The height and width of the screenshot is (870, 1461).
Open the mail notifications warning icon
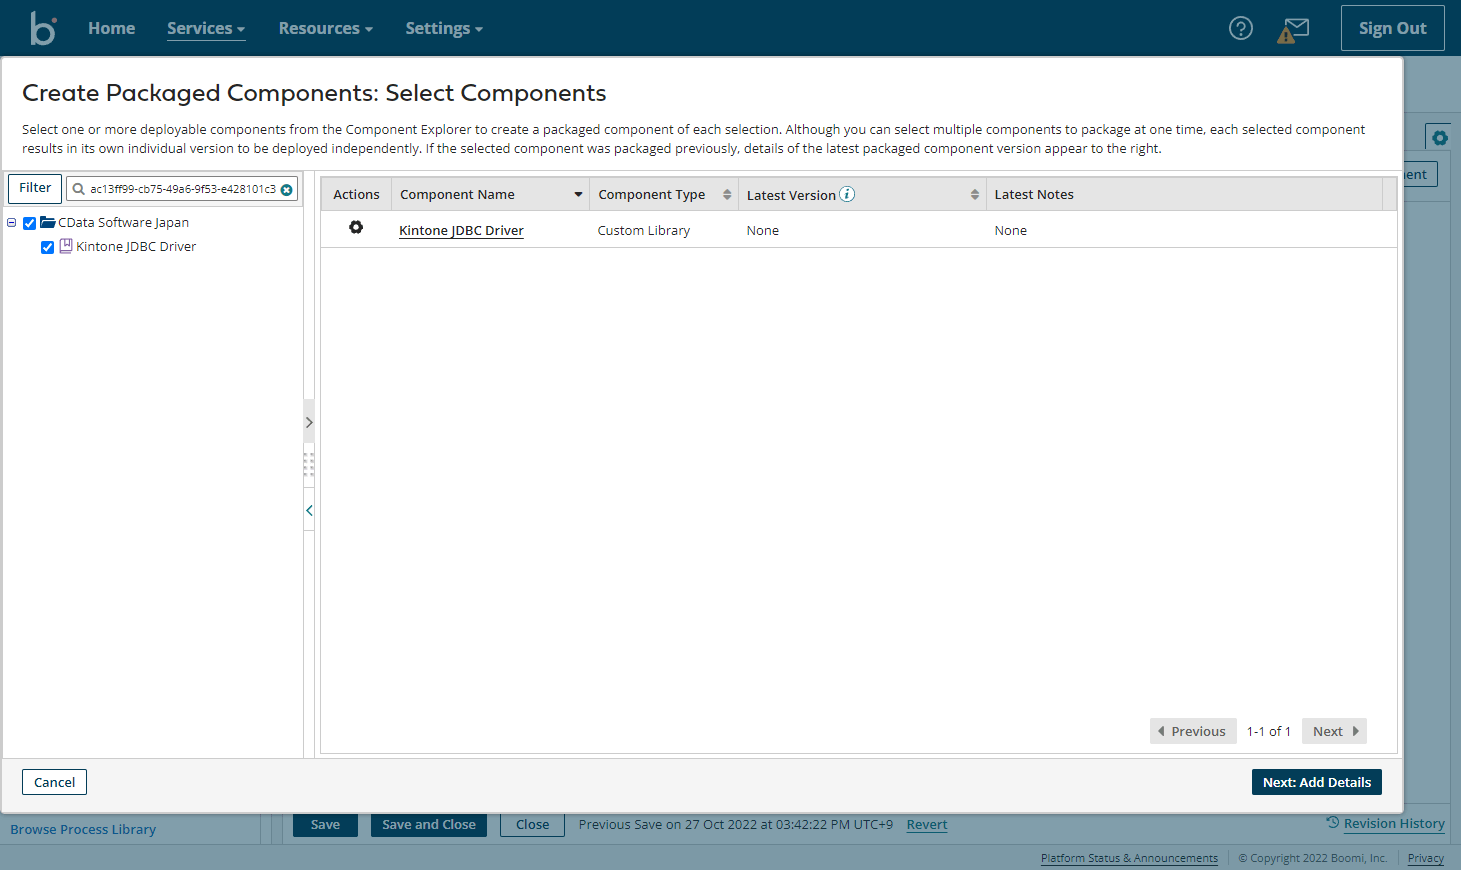pyautogui.click(x=1293, y=30)
